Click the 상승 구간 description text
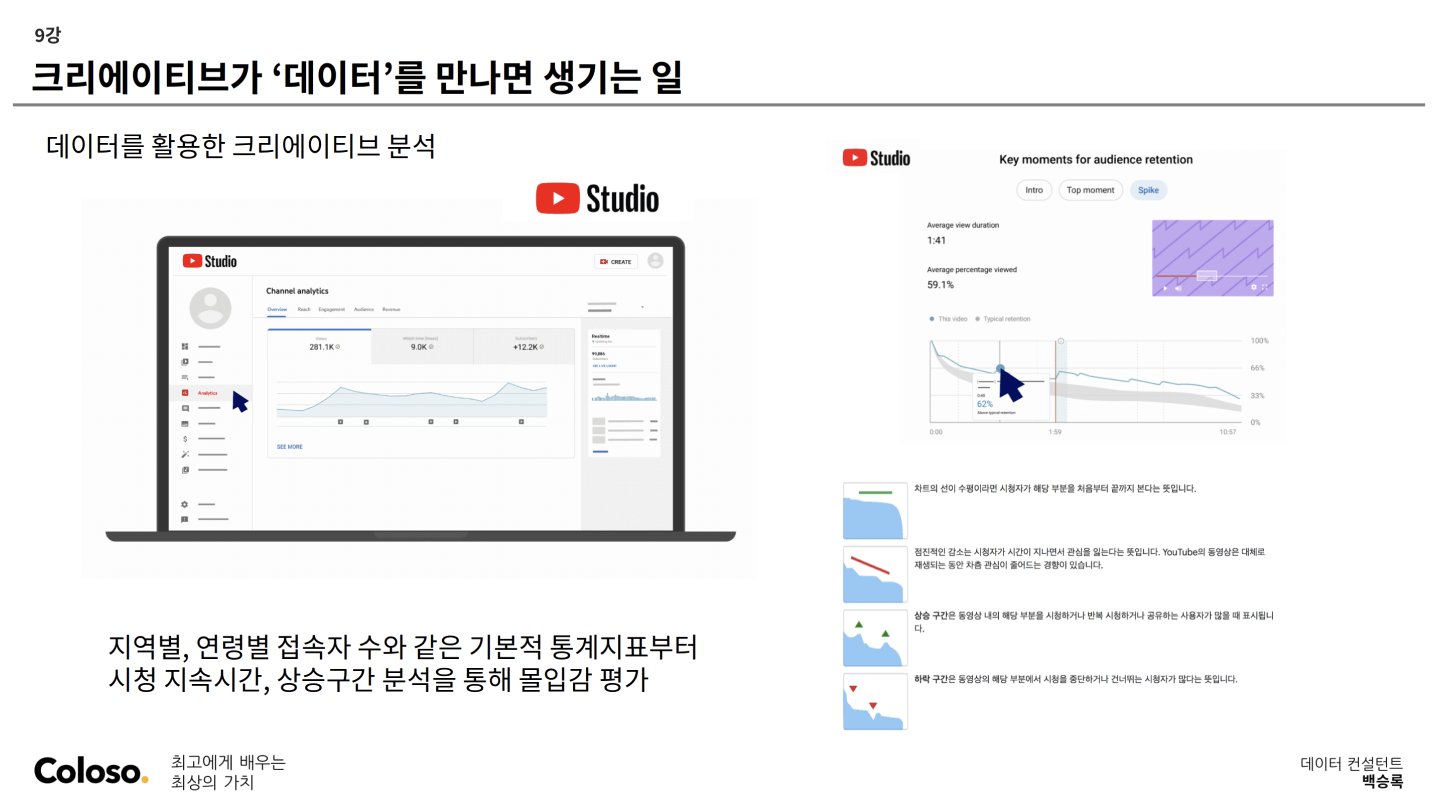 pos(1094,622)
